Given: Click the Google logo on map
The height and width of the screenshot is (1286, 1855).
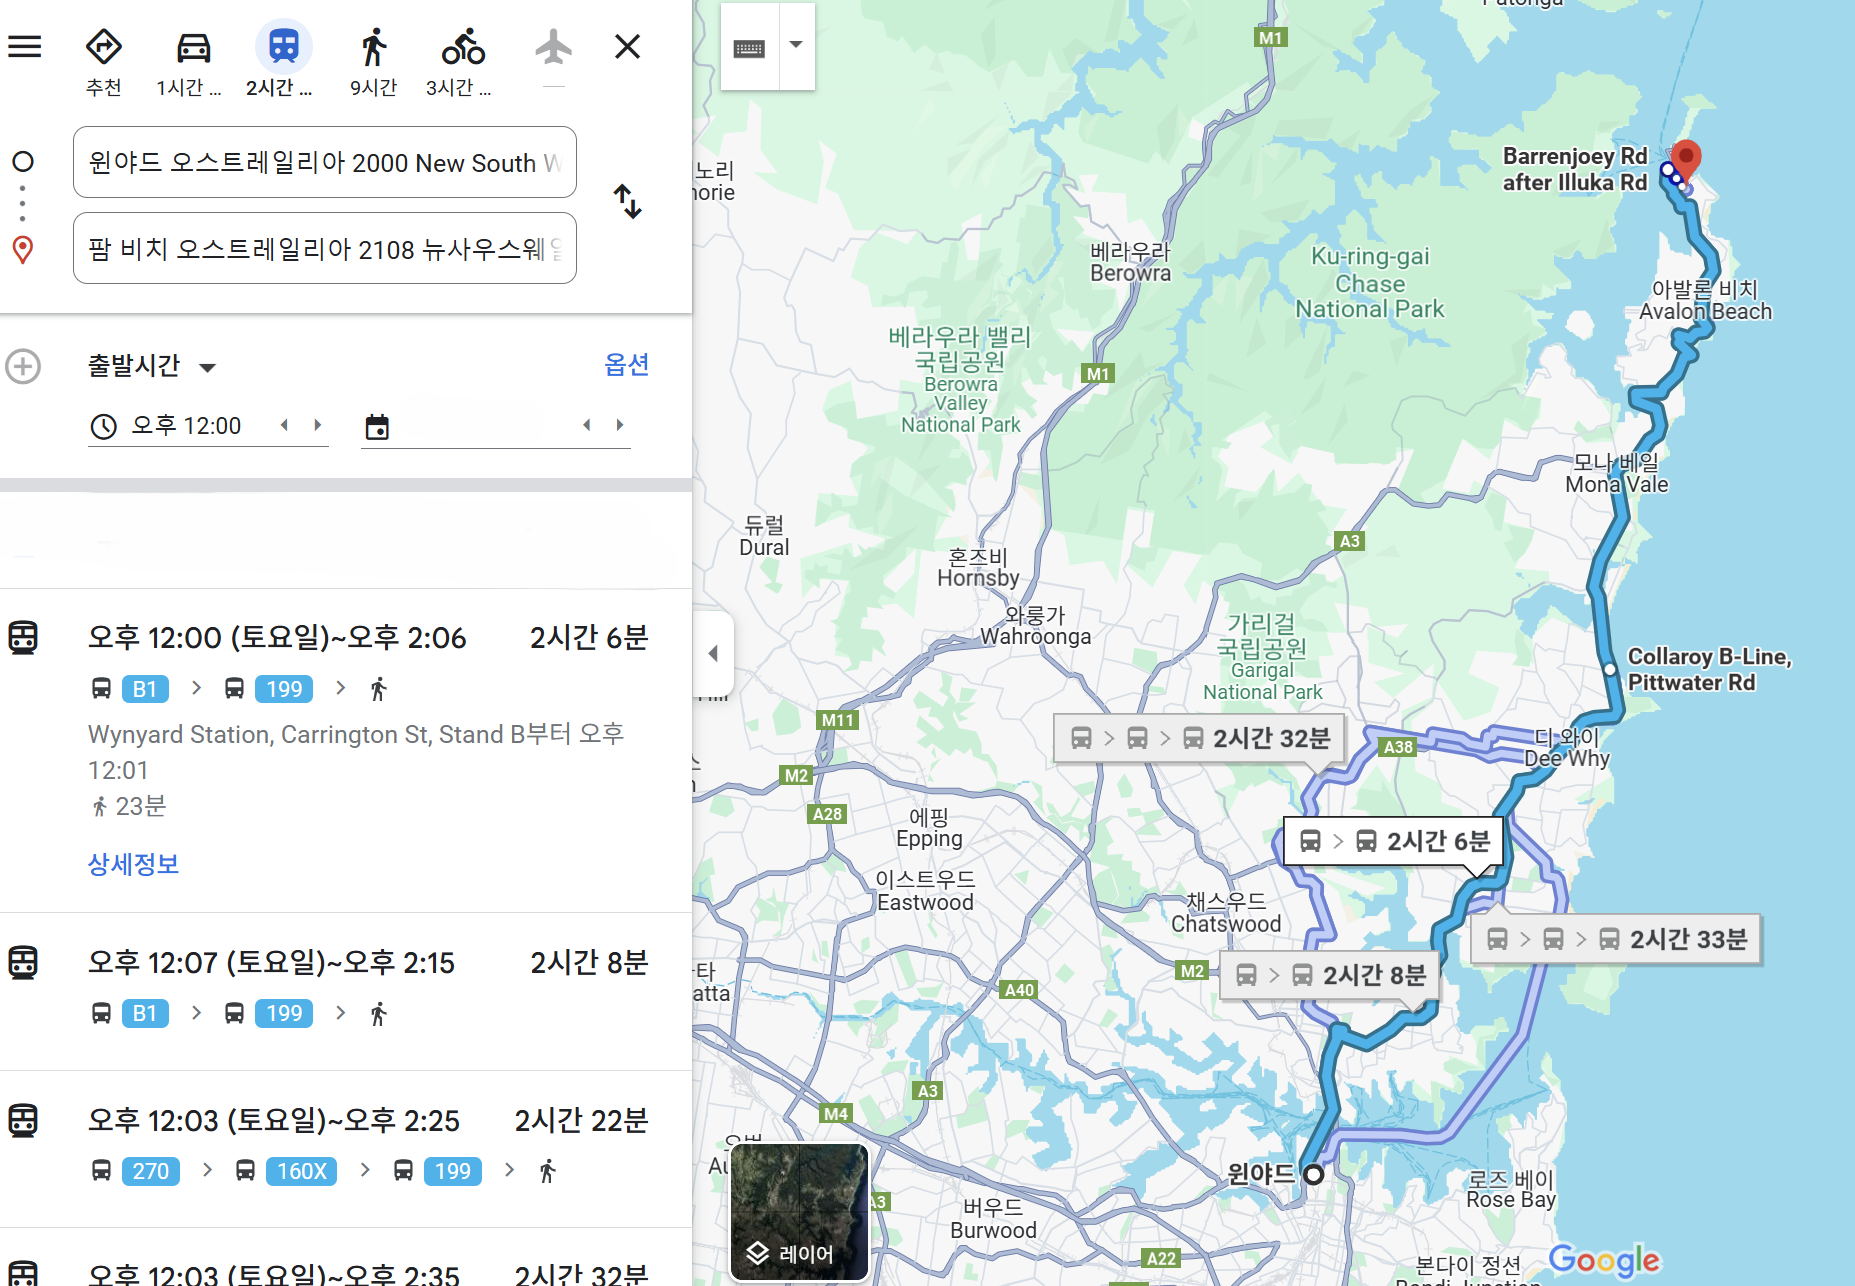Looking at the screenshot, I should [x=1603, y=1260].
